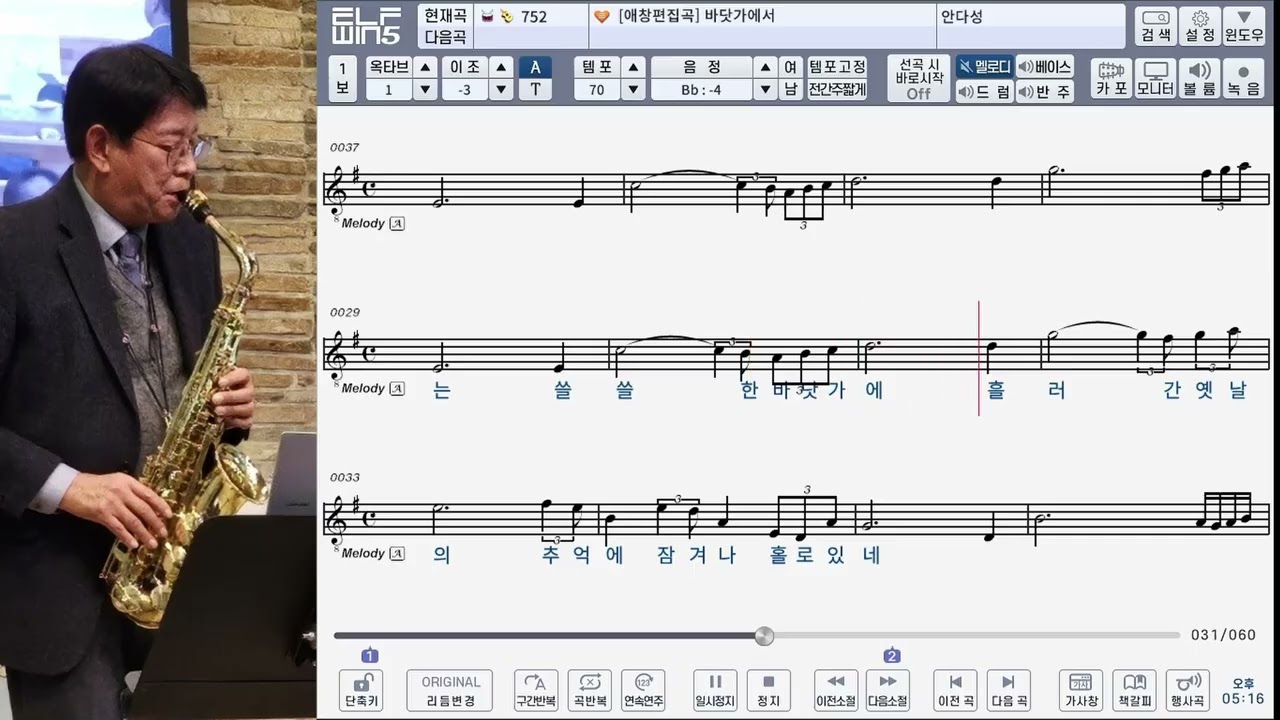The height and width of the screenshot is (720, 1280).
Task: Toggle the 반주 accompaniment sound
Action: click(x=1045, y=92)
